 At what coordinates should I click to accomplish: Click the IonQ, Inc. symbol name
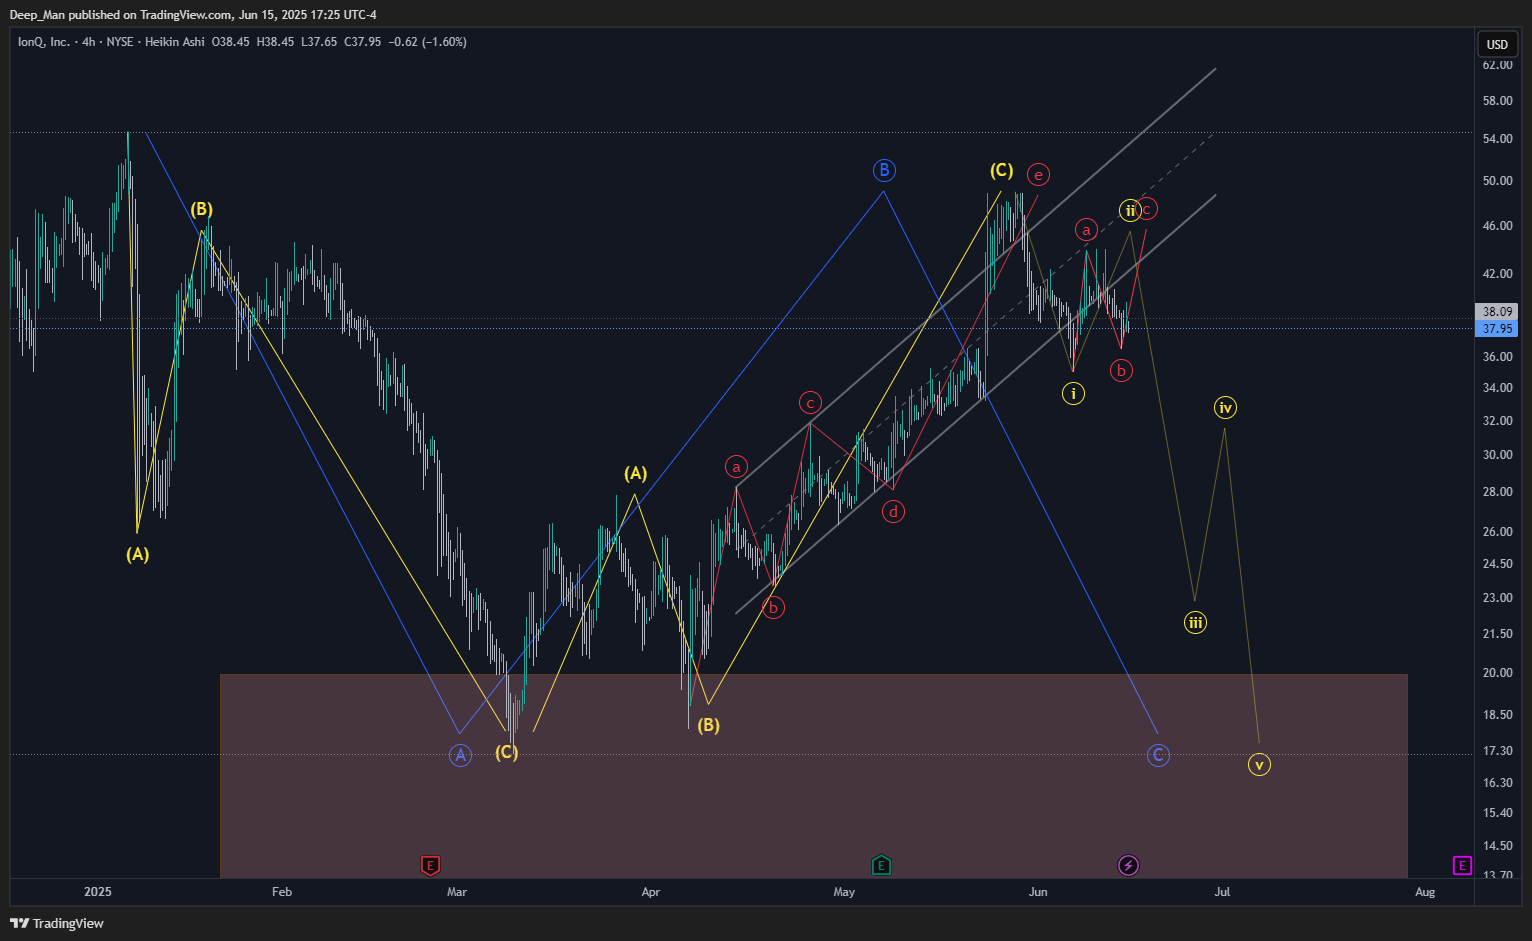click(44, 42)
